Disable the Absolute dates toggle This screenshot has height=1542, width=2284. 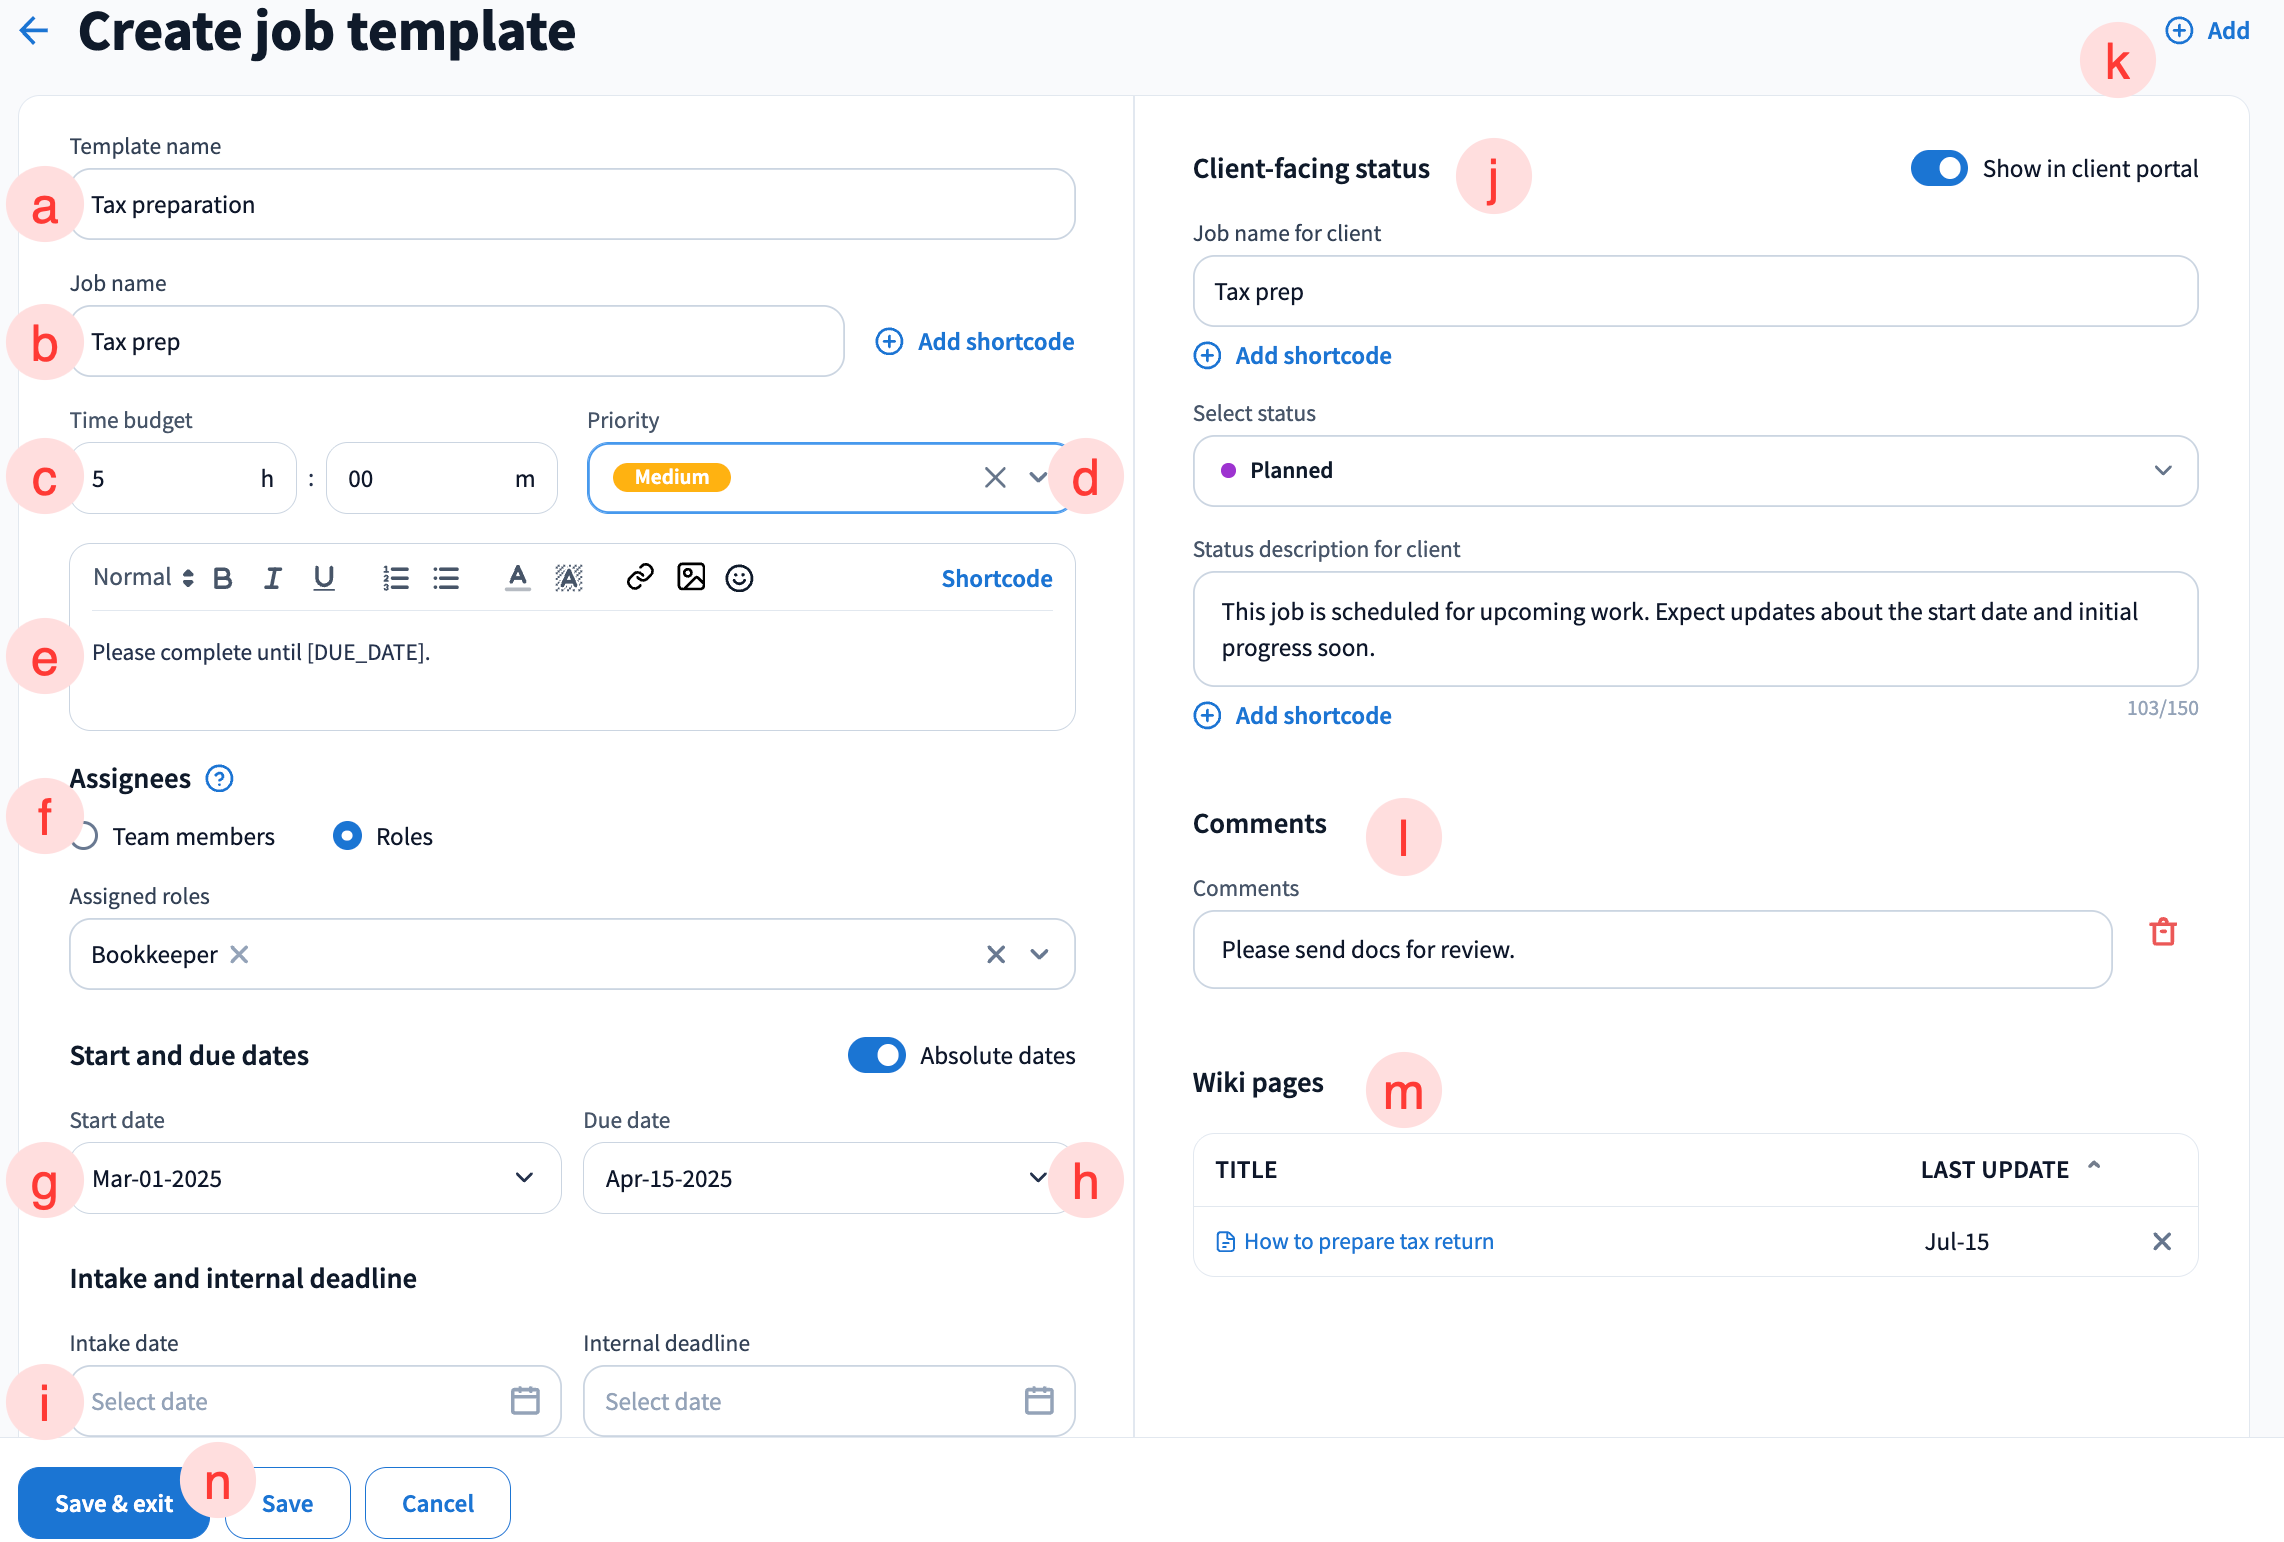click(x=876, y=1055)
